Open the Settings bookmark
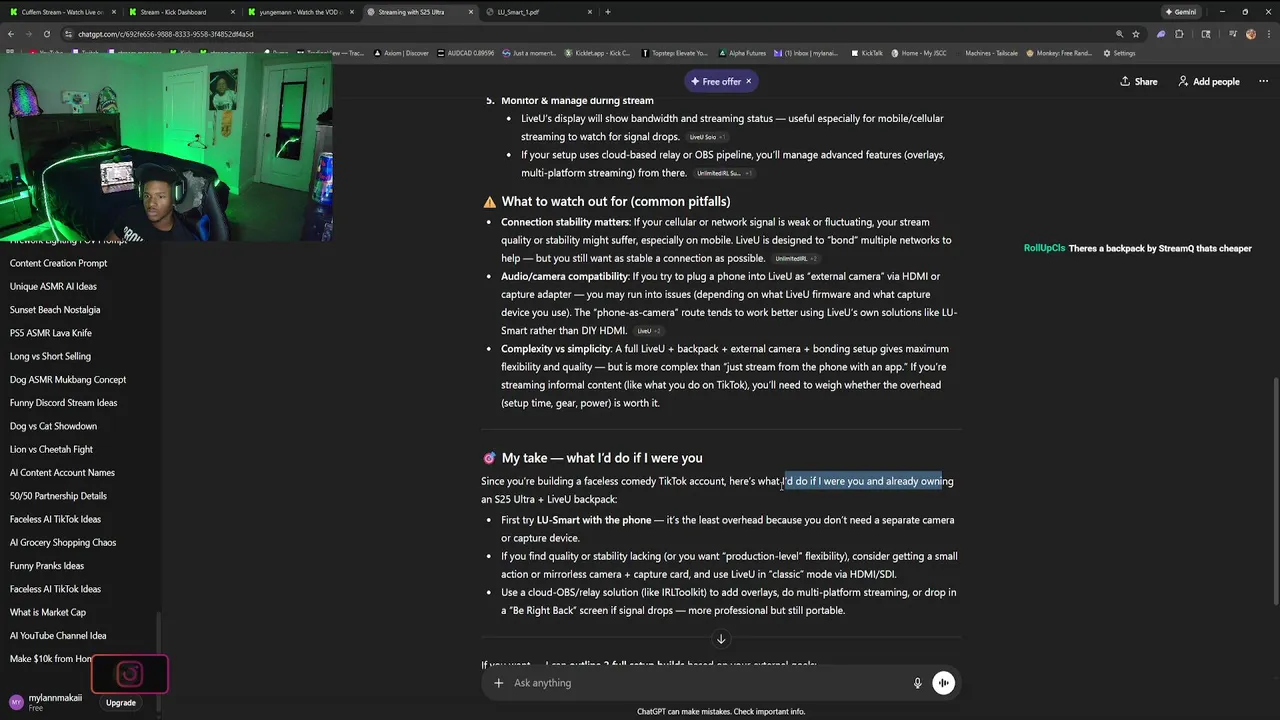Viewport: 1280px width, 720px height. coord(1119,53)
